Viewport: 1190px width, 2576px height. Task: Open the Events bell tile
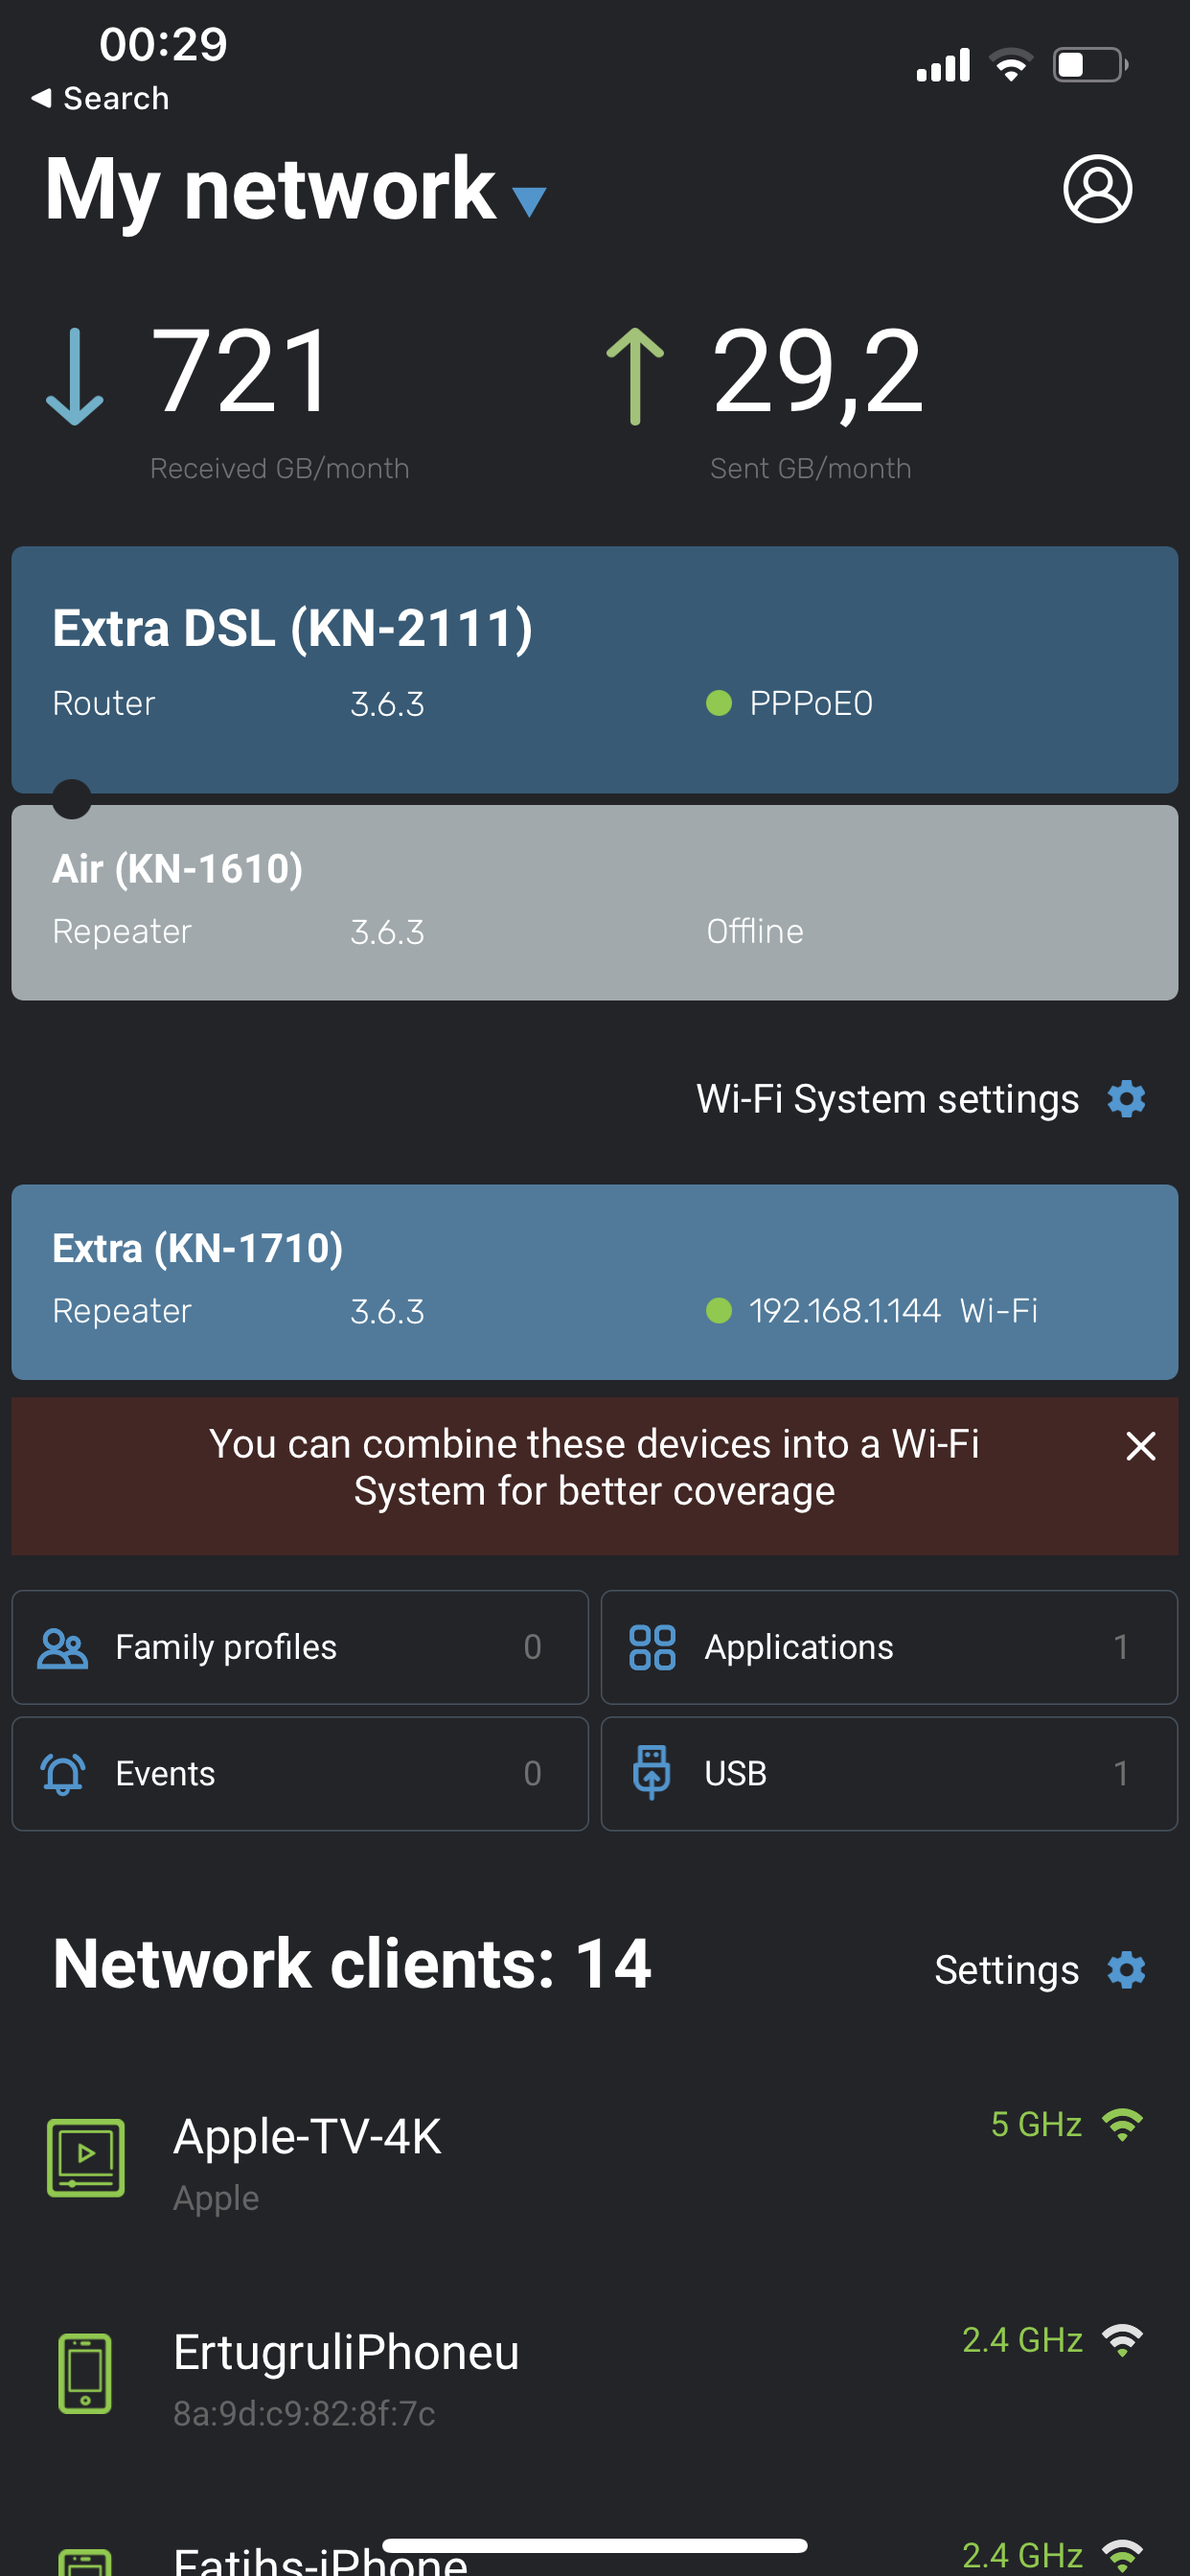tap(300, 1774)
